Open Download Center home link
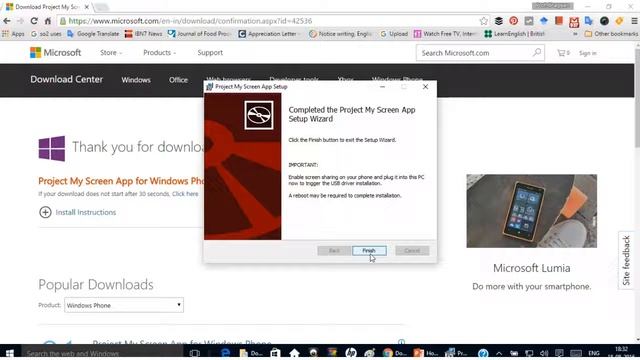Viewport: 640px width, 360px height. pos(67,80)
